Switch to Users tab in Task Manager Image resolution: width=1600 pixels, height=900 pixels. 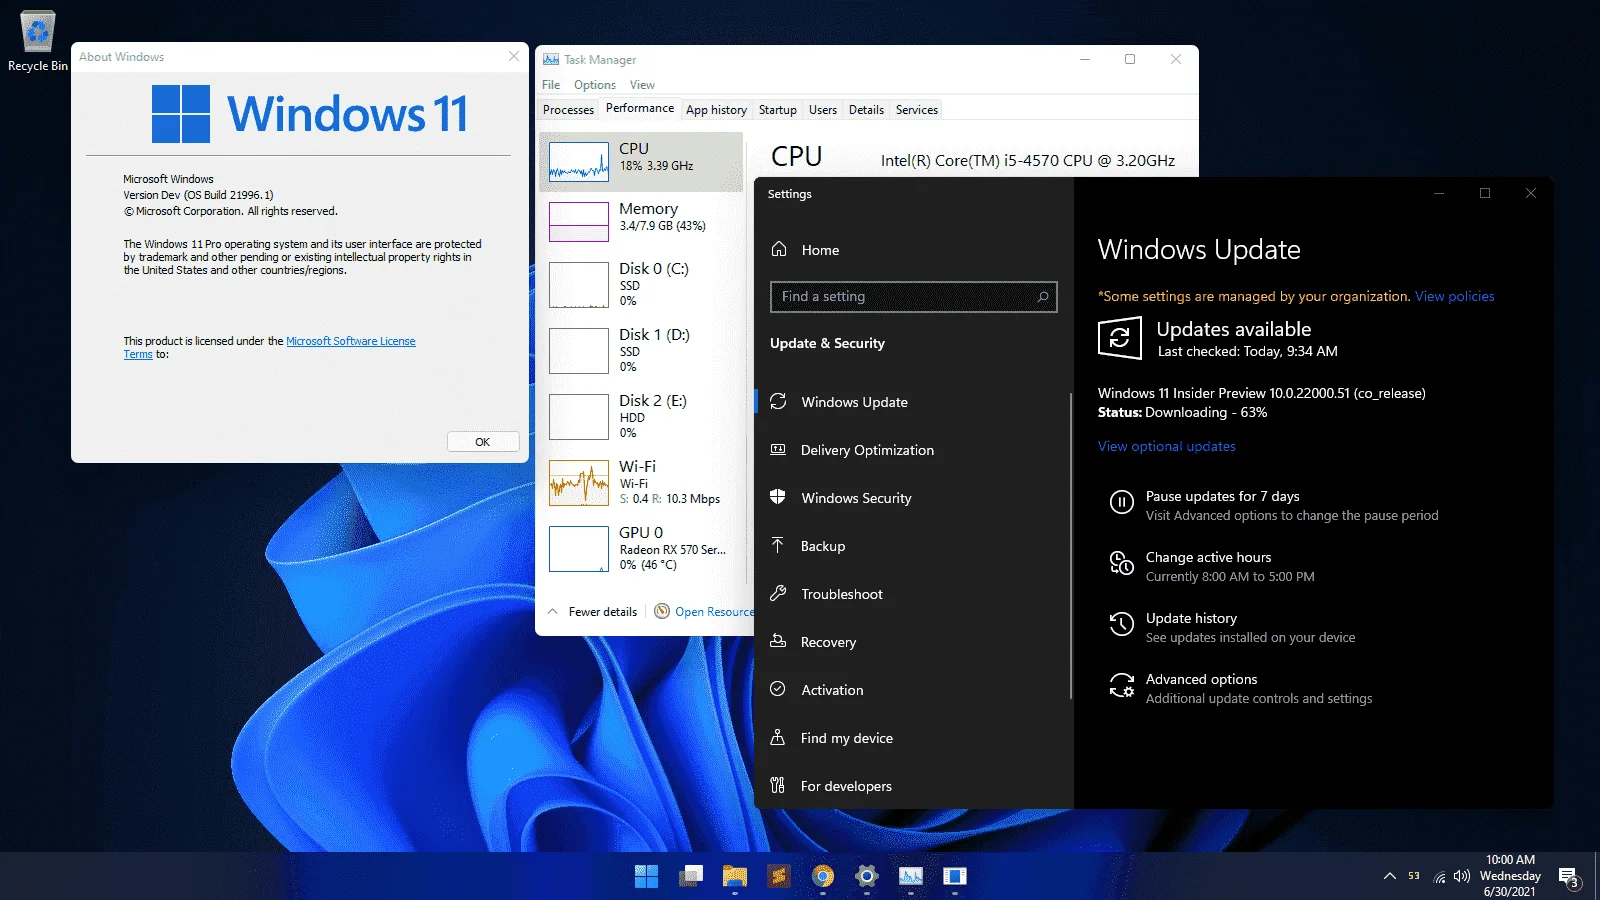823,110
